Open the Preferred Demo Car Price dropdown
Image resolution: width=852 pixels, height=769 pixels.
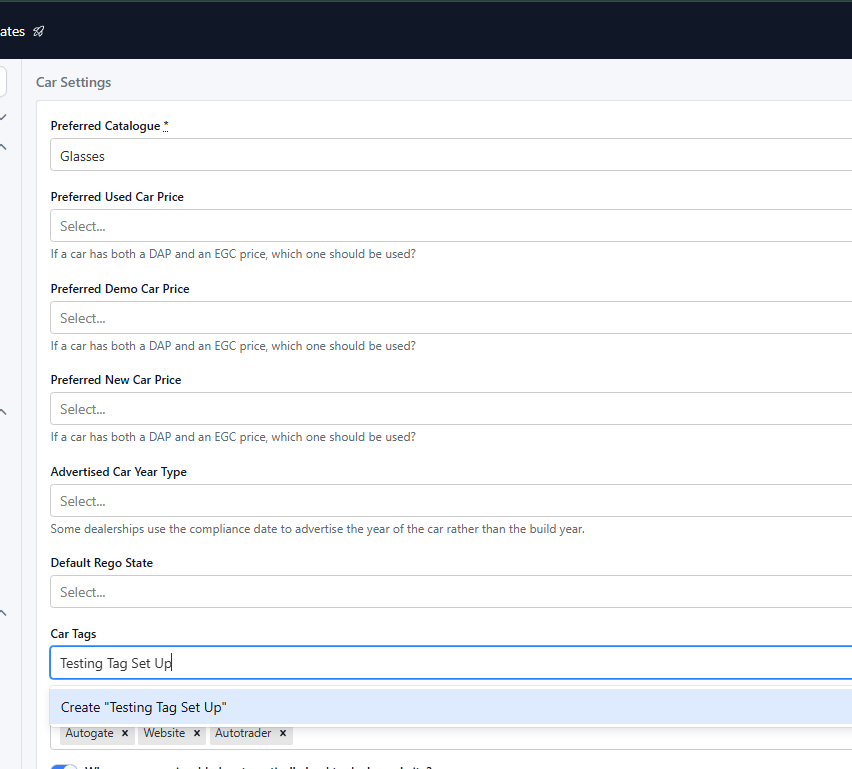450,318
